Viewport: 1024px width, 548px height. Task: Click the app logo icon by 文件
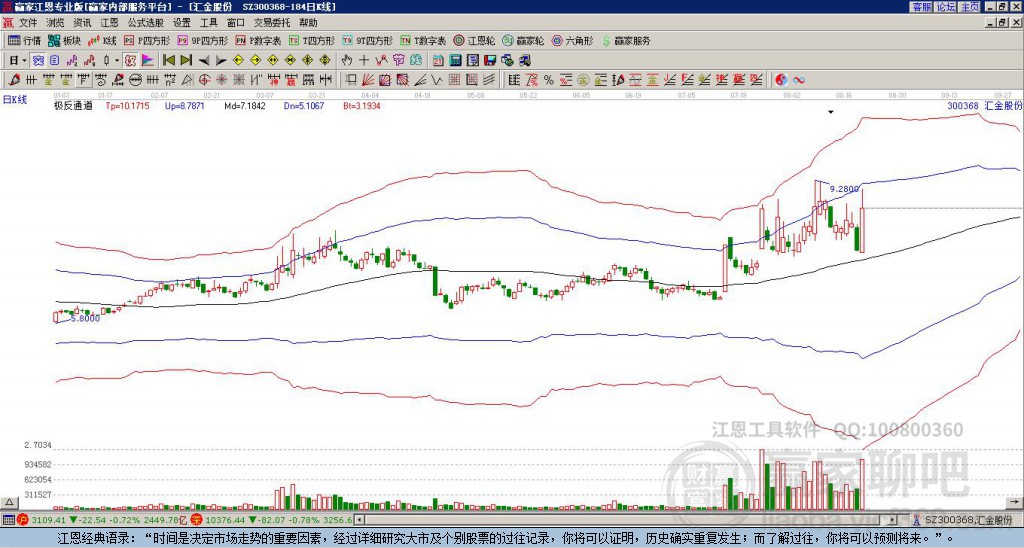pos(8,23)
